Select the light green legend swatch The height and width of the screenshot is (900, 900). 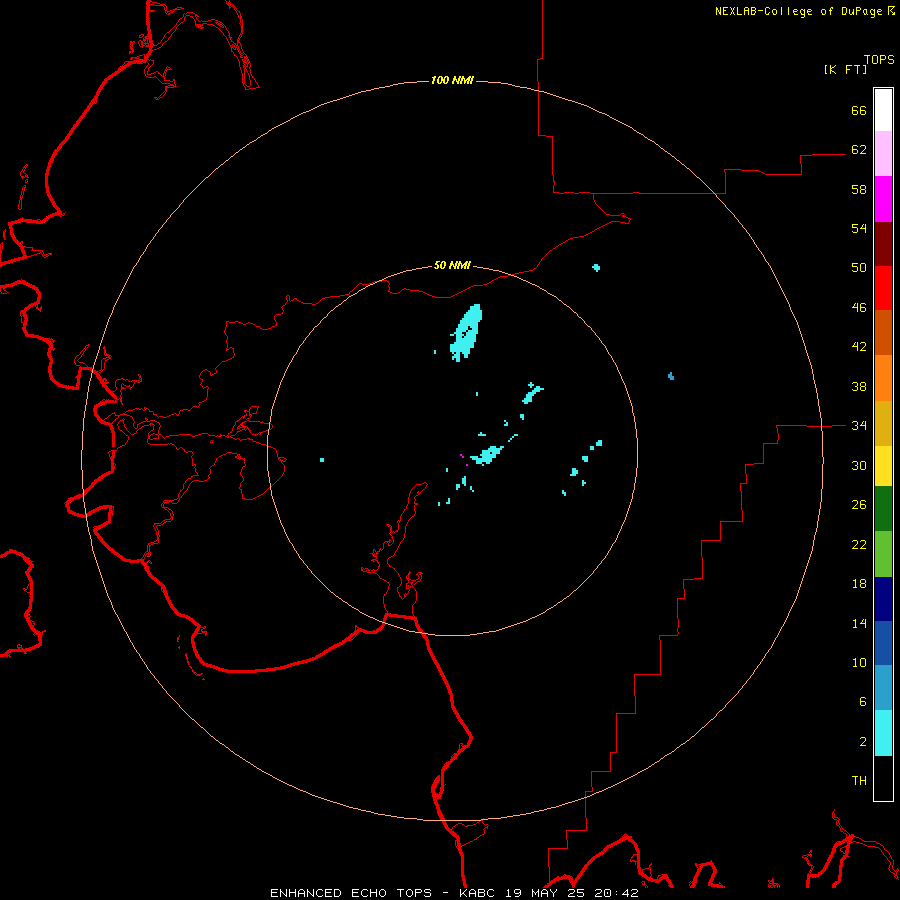pos(883,554)
